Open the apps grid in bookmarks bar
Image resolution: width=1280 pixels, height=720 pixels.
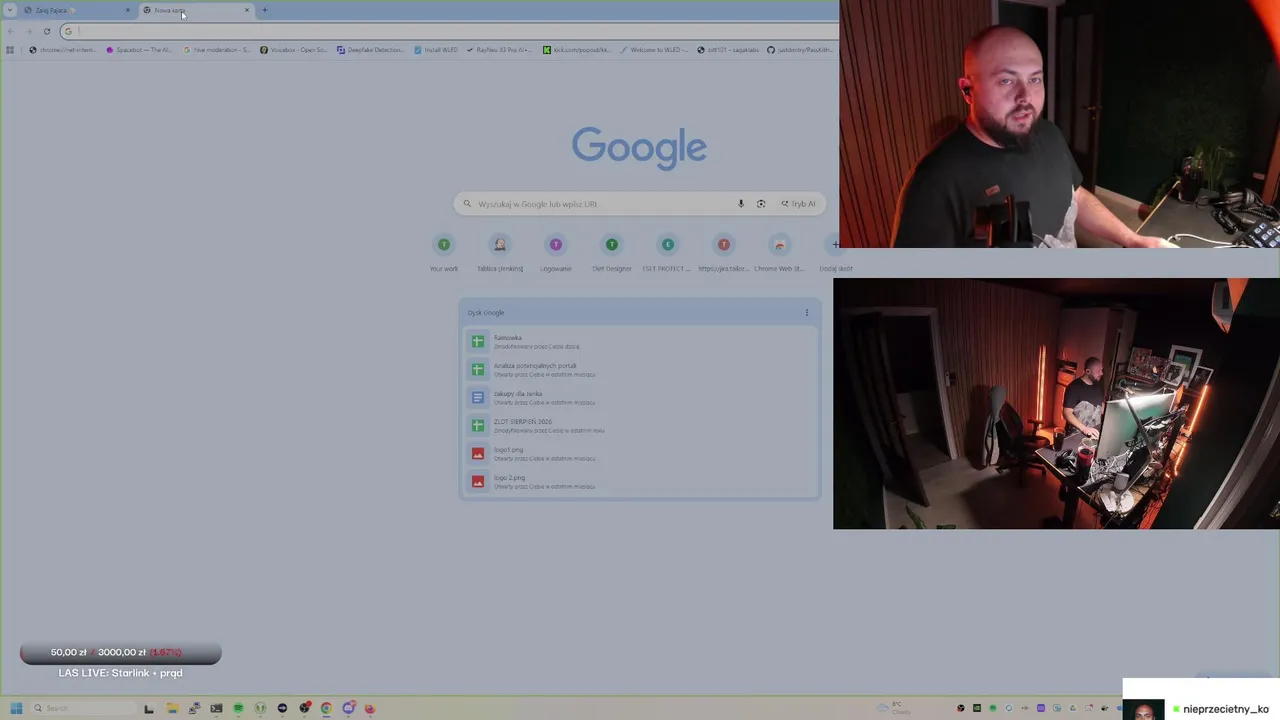tap(10, 49)
